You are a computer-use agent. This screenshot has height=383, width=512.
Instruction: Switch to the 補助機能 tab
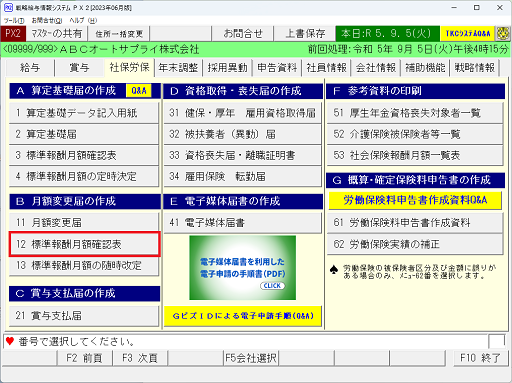tap(425, 68)
